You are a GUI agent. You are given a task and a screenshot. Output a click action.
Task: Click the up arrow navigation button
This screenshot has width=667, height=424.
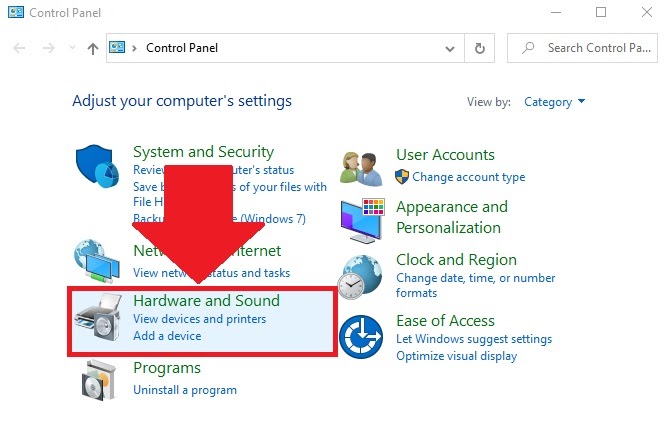coord(93,48)
